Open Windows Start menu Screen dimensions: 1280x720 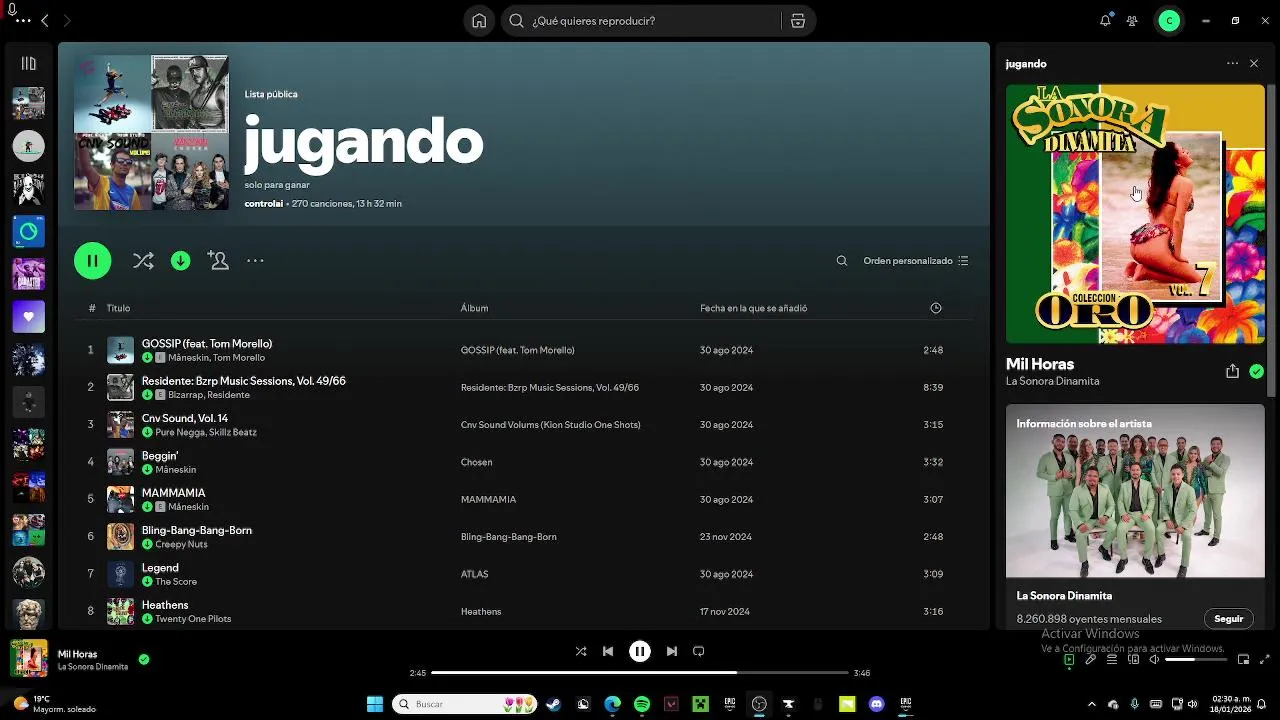375,704
